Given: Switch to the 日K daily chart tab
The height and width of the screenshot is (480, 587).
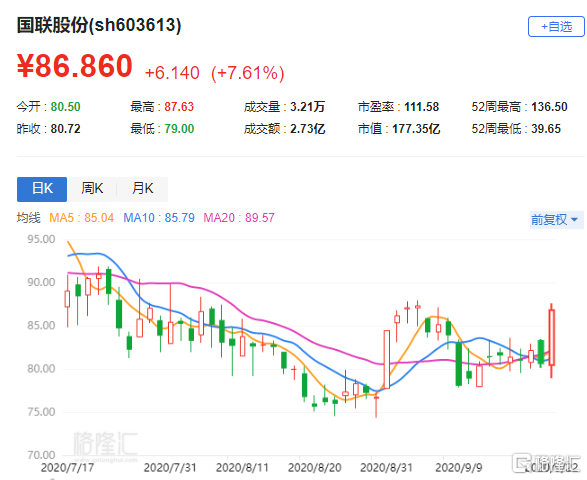Looking at the screenshot, I should click(42, 189).
